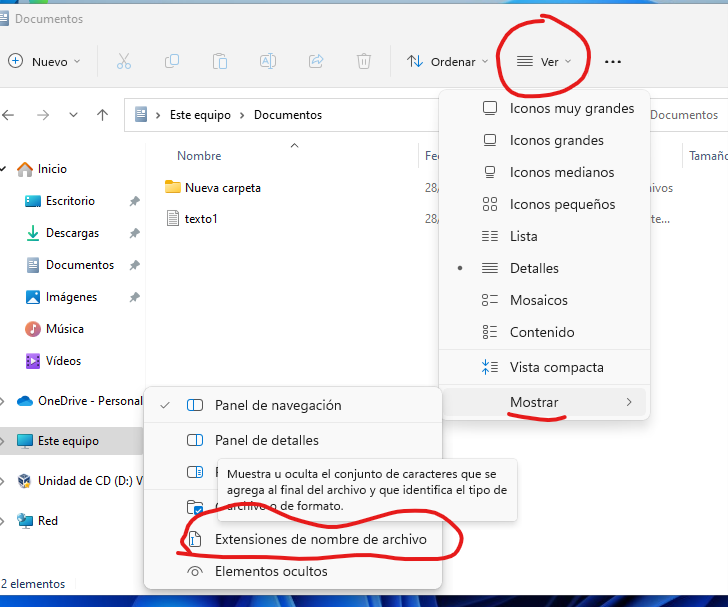Screen dimensions: 728x607
Task: Select Iconos grandes view option
Action: click(556, 140)
